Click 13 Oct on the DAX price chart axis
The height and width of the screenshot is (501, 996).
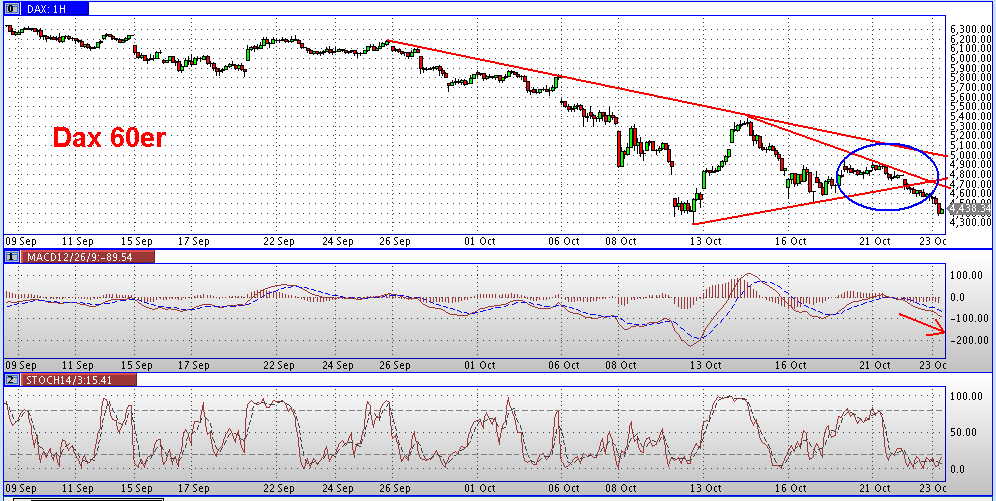[x=706, y=241]
